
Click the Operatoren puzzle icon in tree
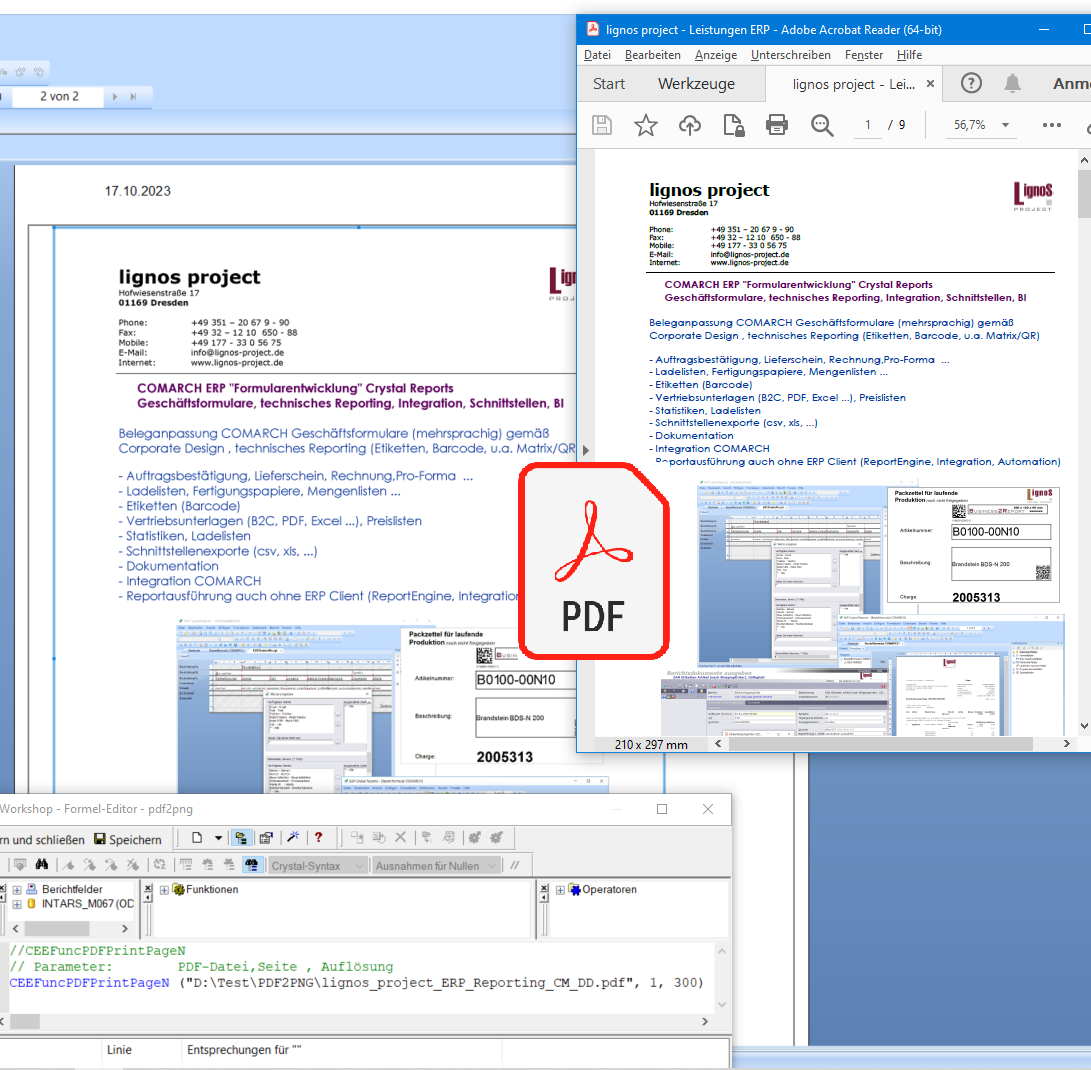tap(575, 889)
